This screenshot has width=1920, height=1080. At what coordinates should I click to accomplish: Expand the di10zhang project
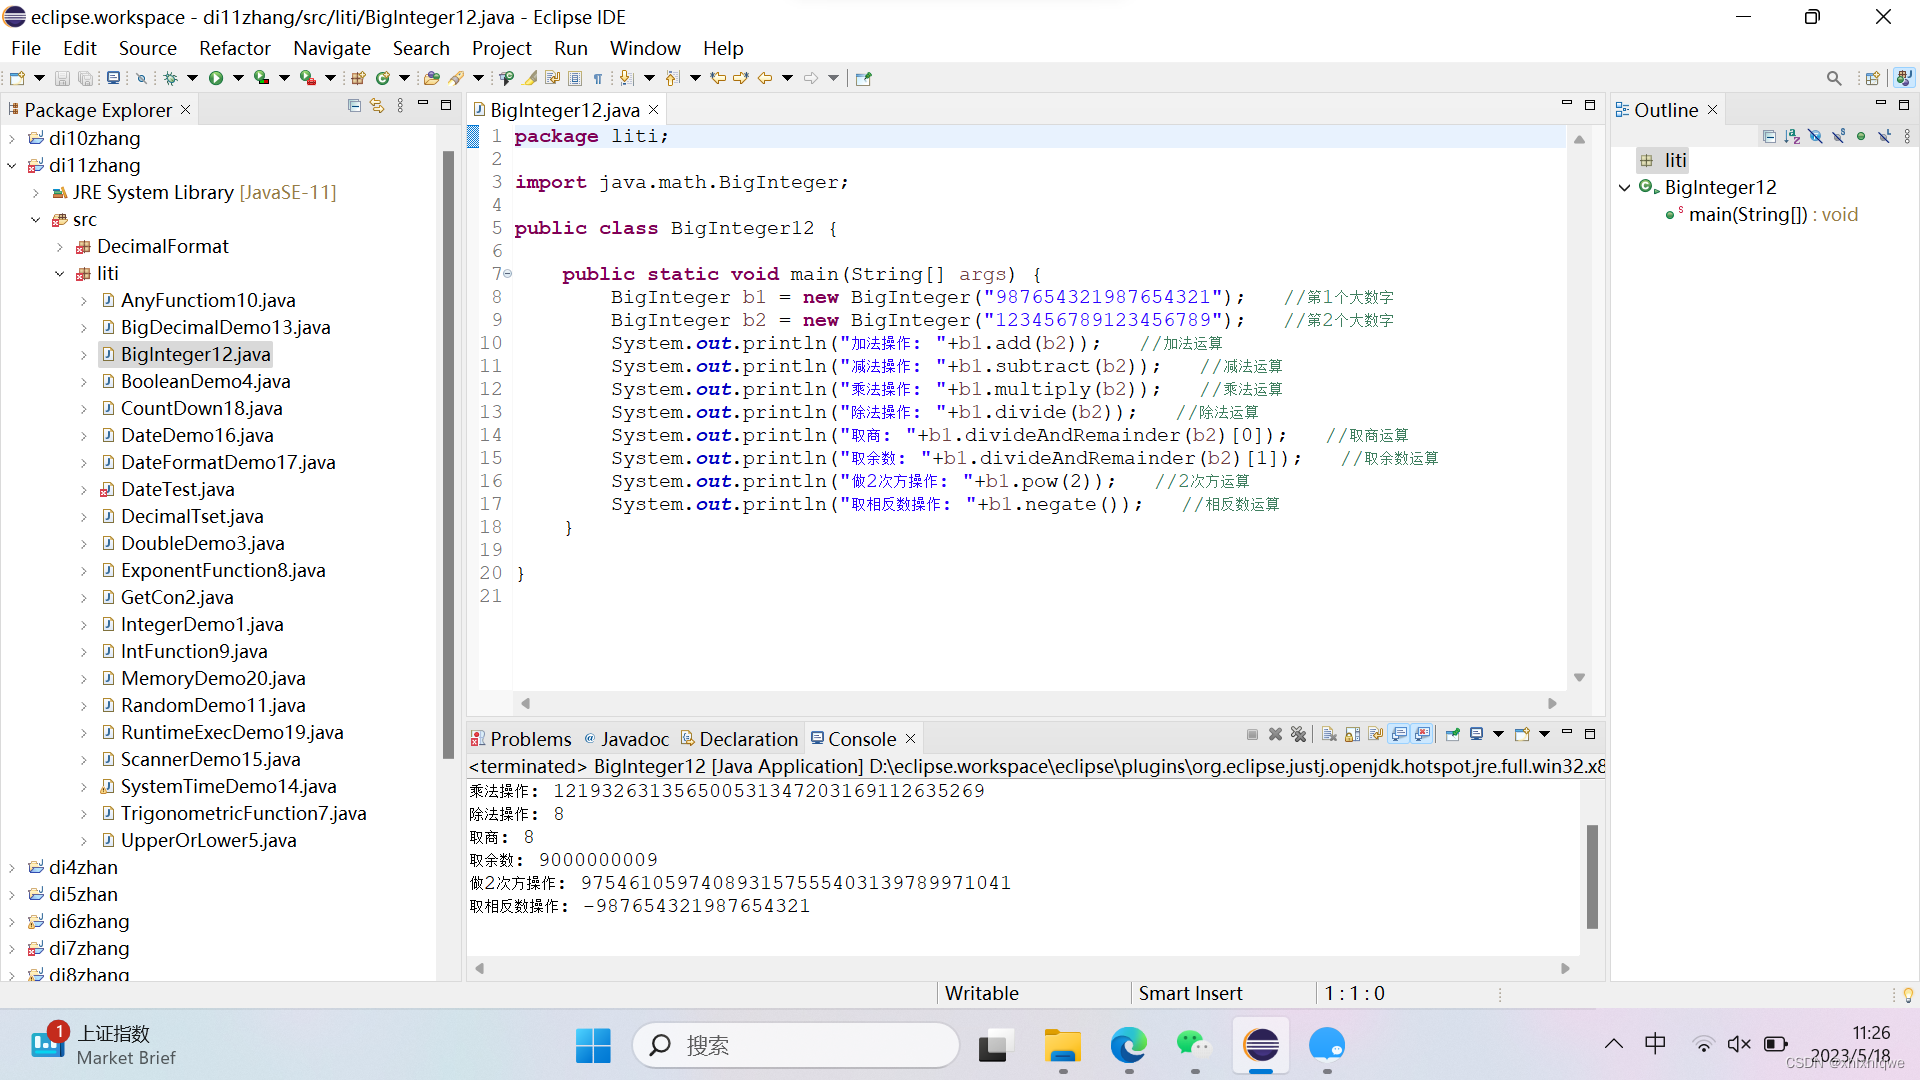pyautogui.click(x=12, y=139)
